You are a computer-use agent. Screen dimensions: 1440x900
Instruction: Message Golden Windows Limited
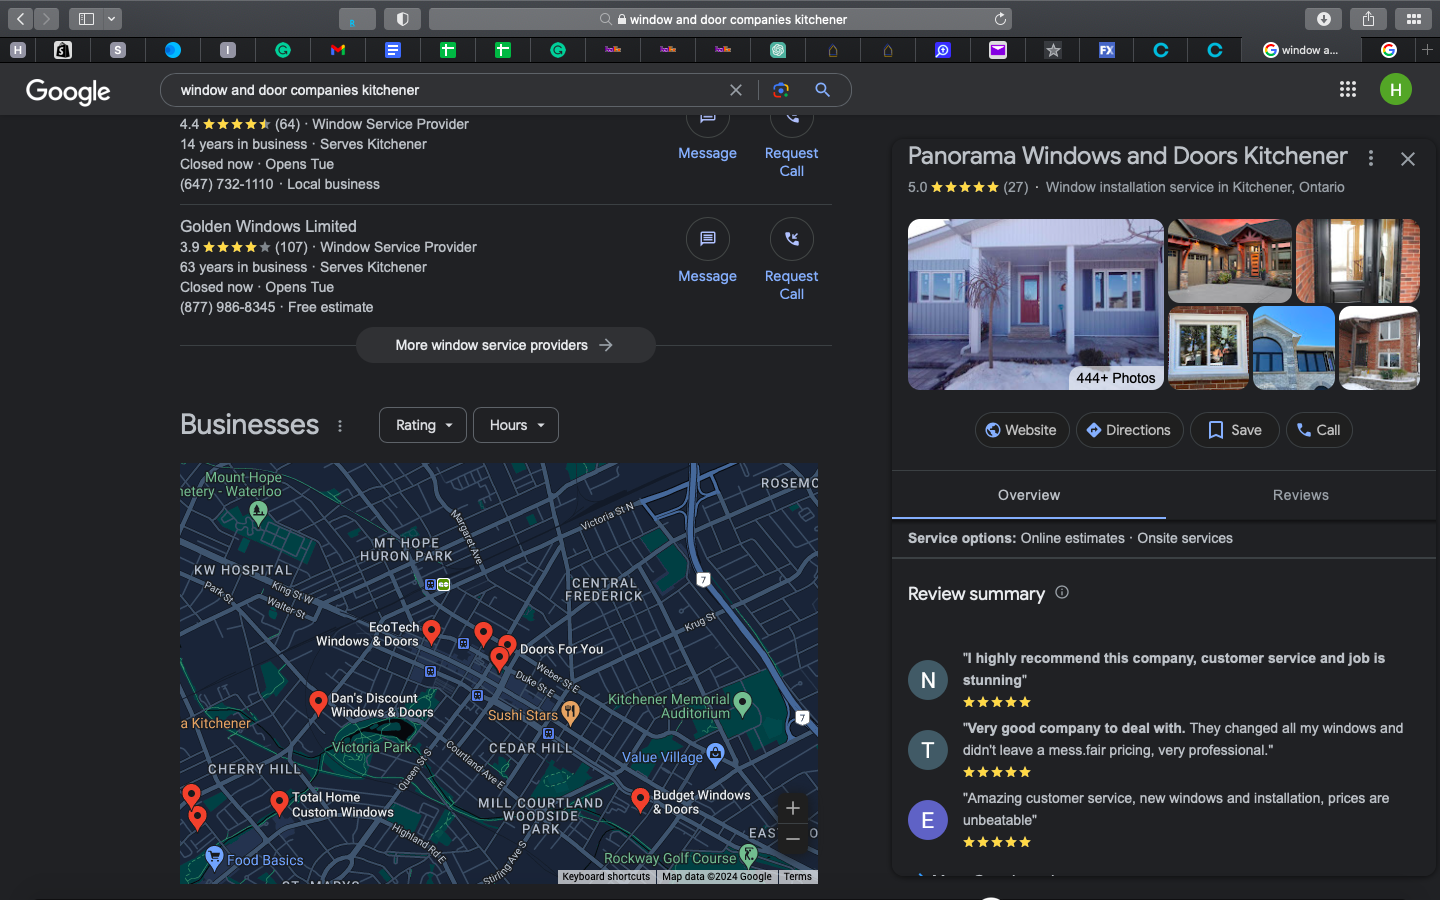pyautogui.click(x=707, y=252)
